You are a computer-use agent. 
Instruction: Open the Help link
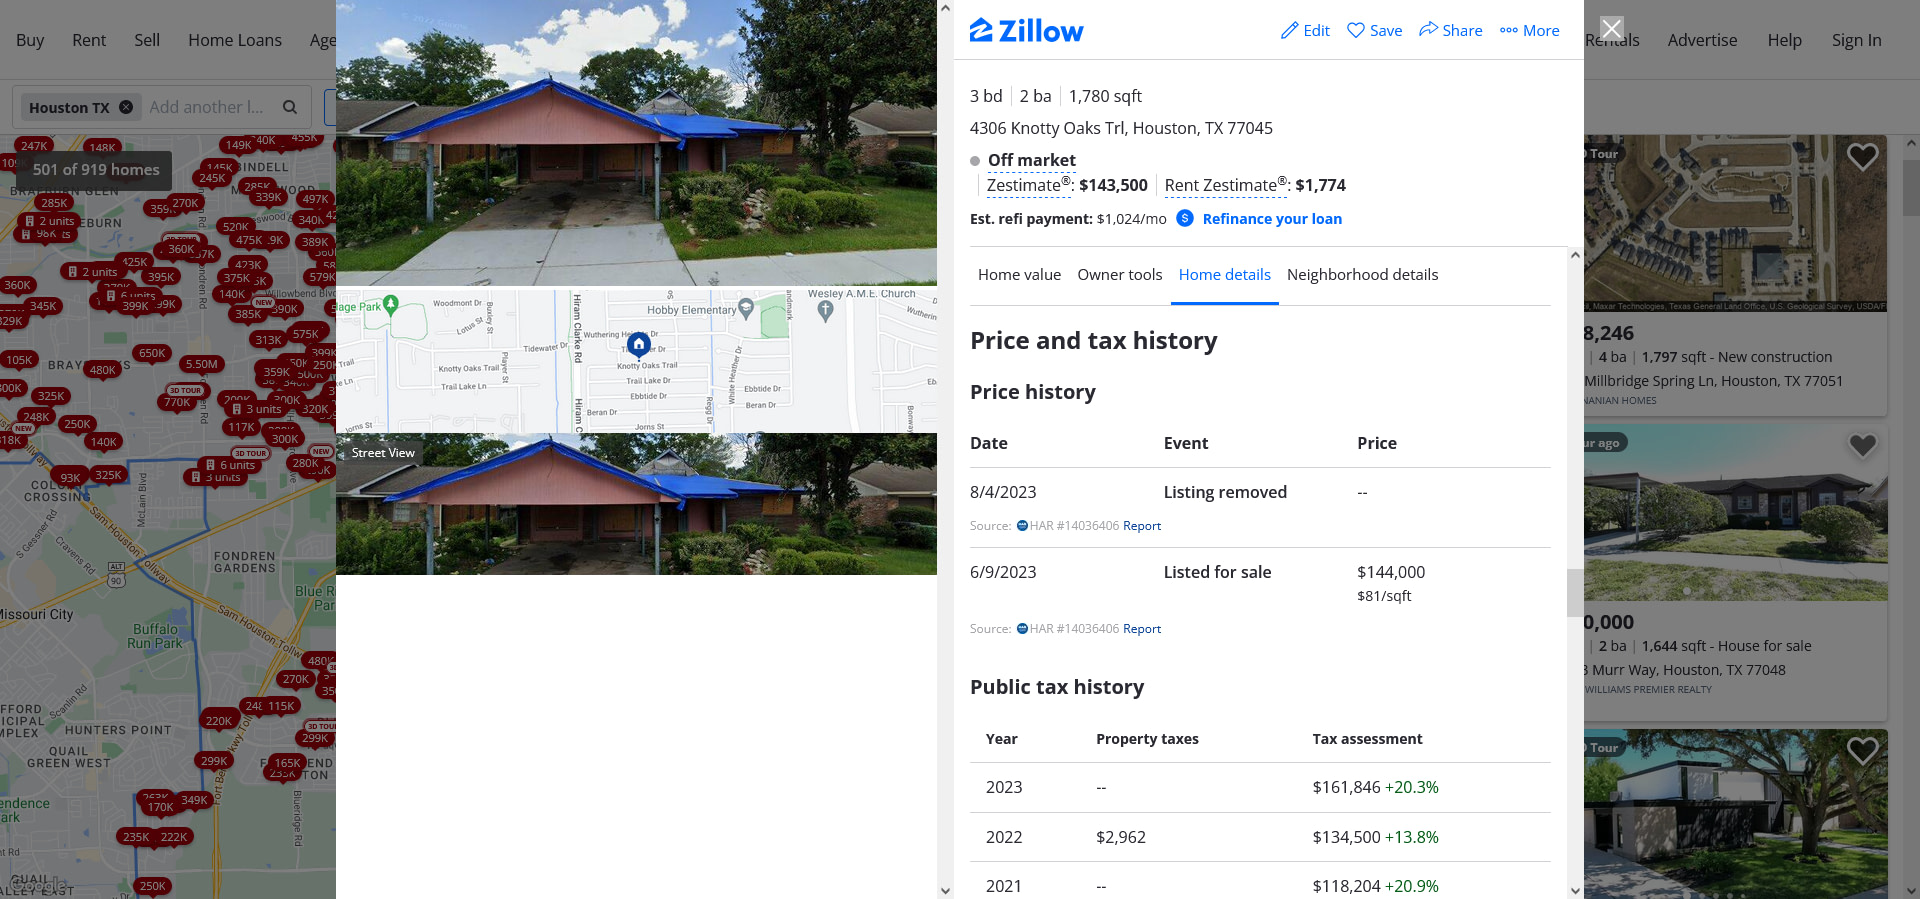coord(1784,40)
